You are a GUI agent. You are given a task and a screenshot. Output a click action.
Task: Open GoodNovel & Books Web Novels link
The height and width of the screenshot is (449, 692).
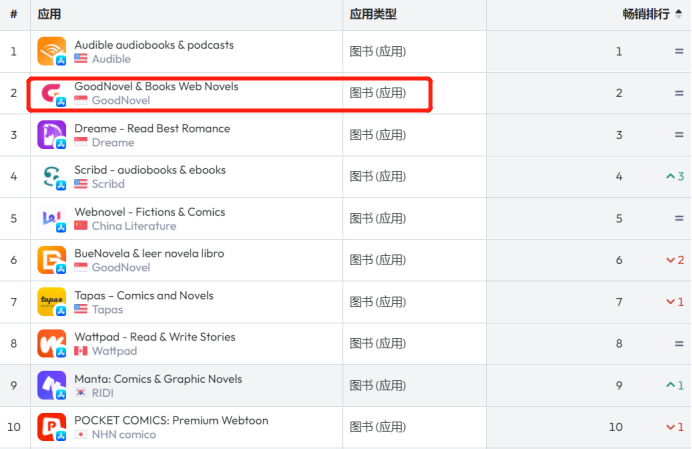click(x=156, y=87)
